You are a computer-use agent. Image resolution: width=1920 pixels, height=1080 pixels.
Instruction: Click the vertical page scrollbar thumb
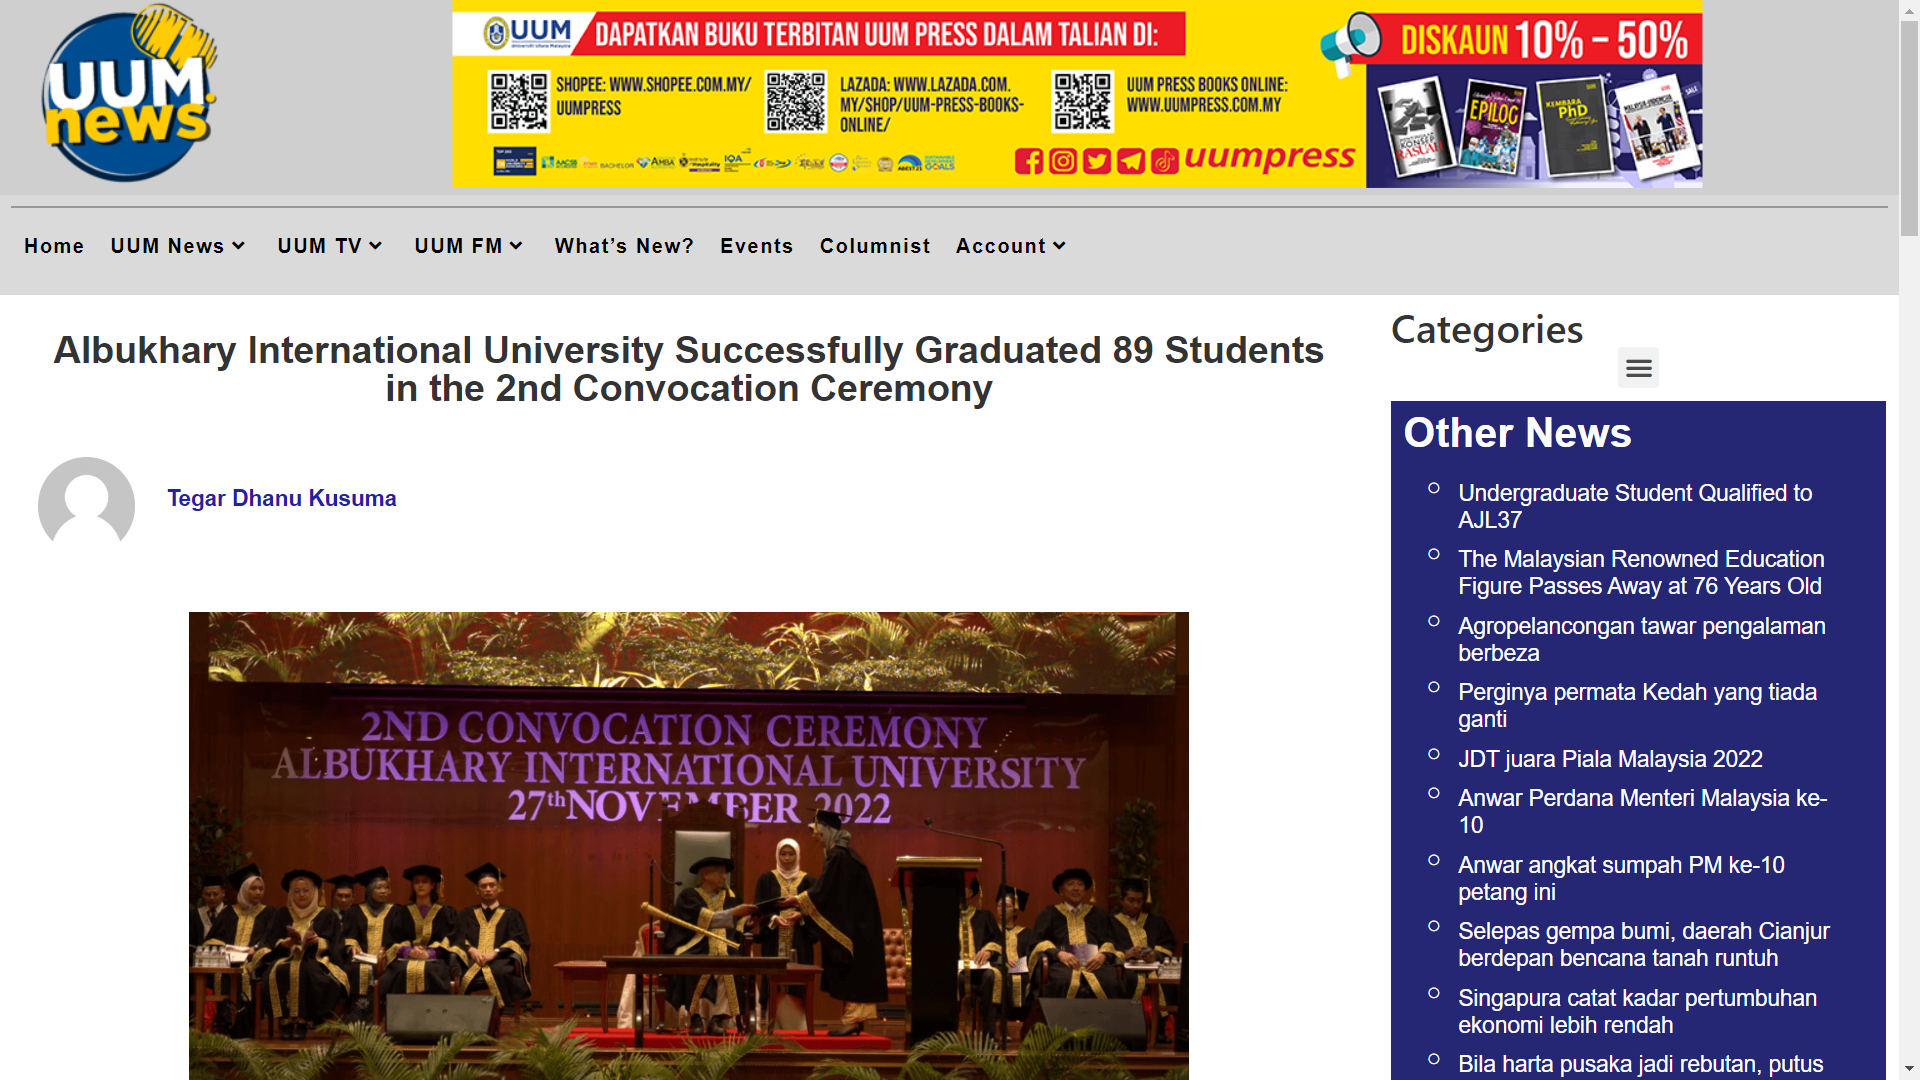click(x=1909, y=130)
